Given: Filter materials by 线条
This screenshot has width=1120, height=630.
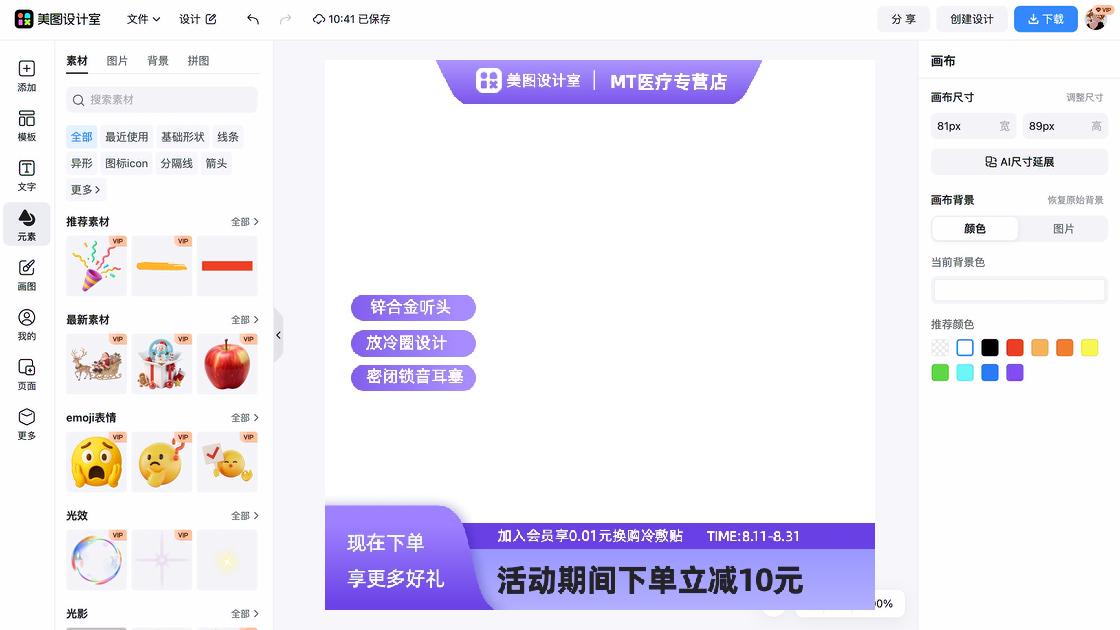Looking at the screenshot, I should [x=228, y=136].
